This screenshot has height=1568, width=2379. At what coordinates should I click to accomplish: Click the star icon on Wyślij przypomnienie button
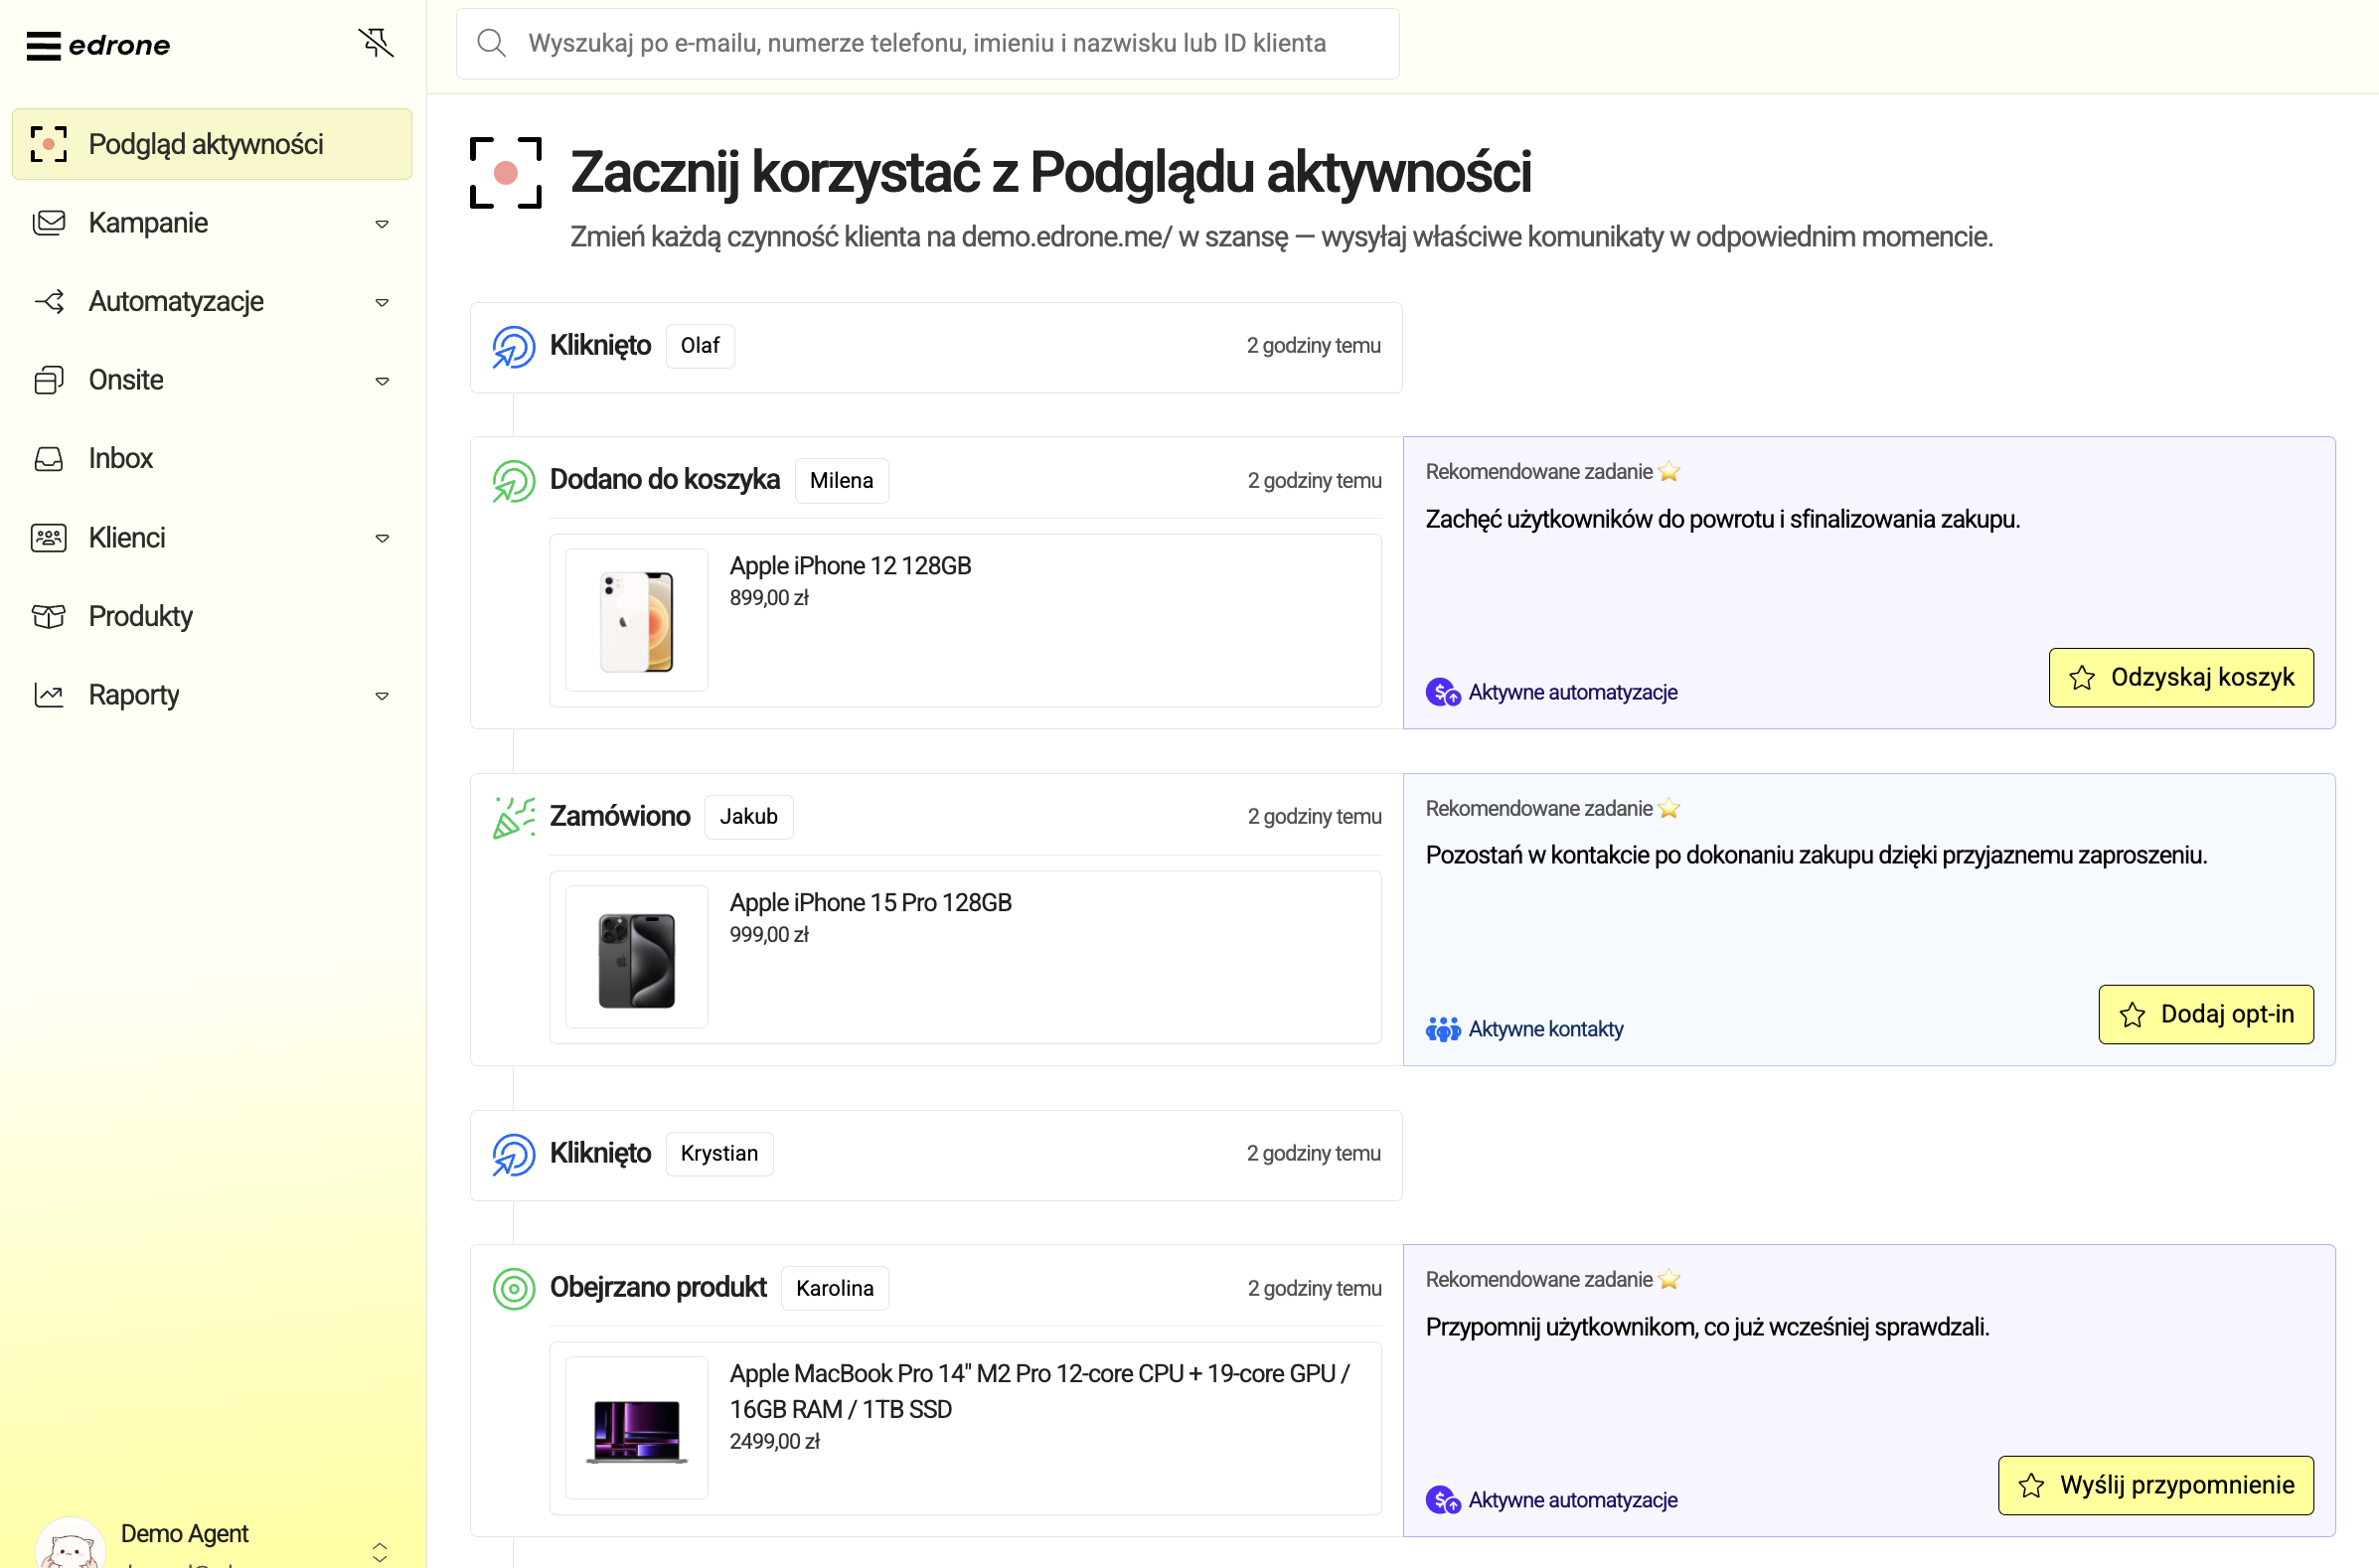point(2031,1486)
